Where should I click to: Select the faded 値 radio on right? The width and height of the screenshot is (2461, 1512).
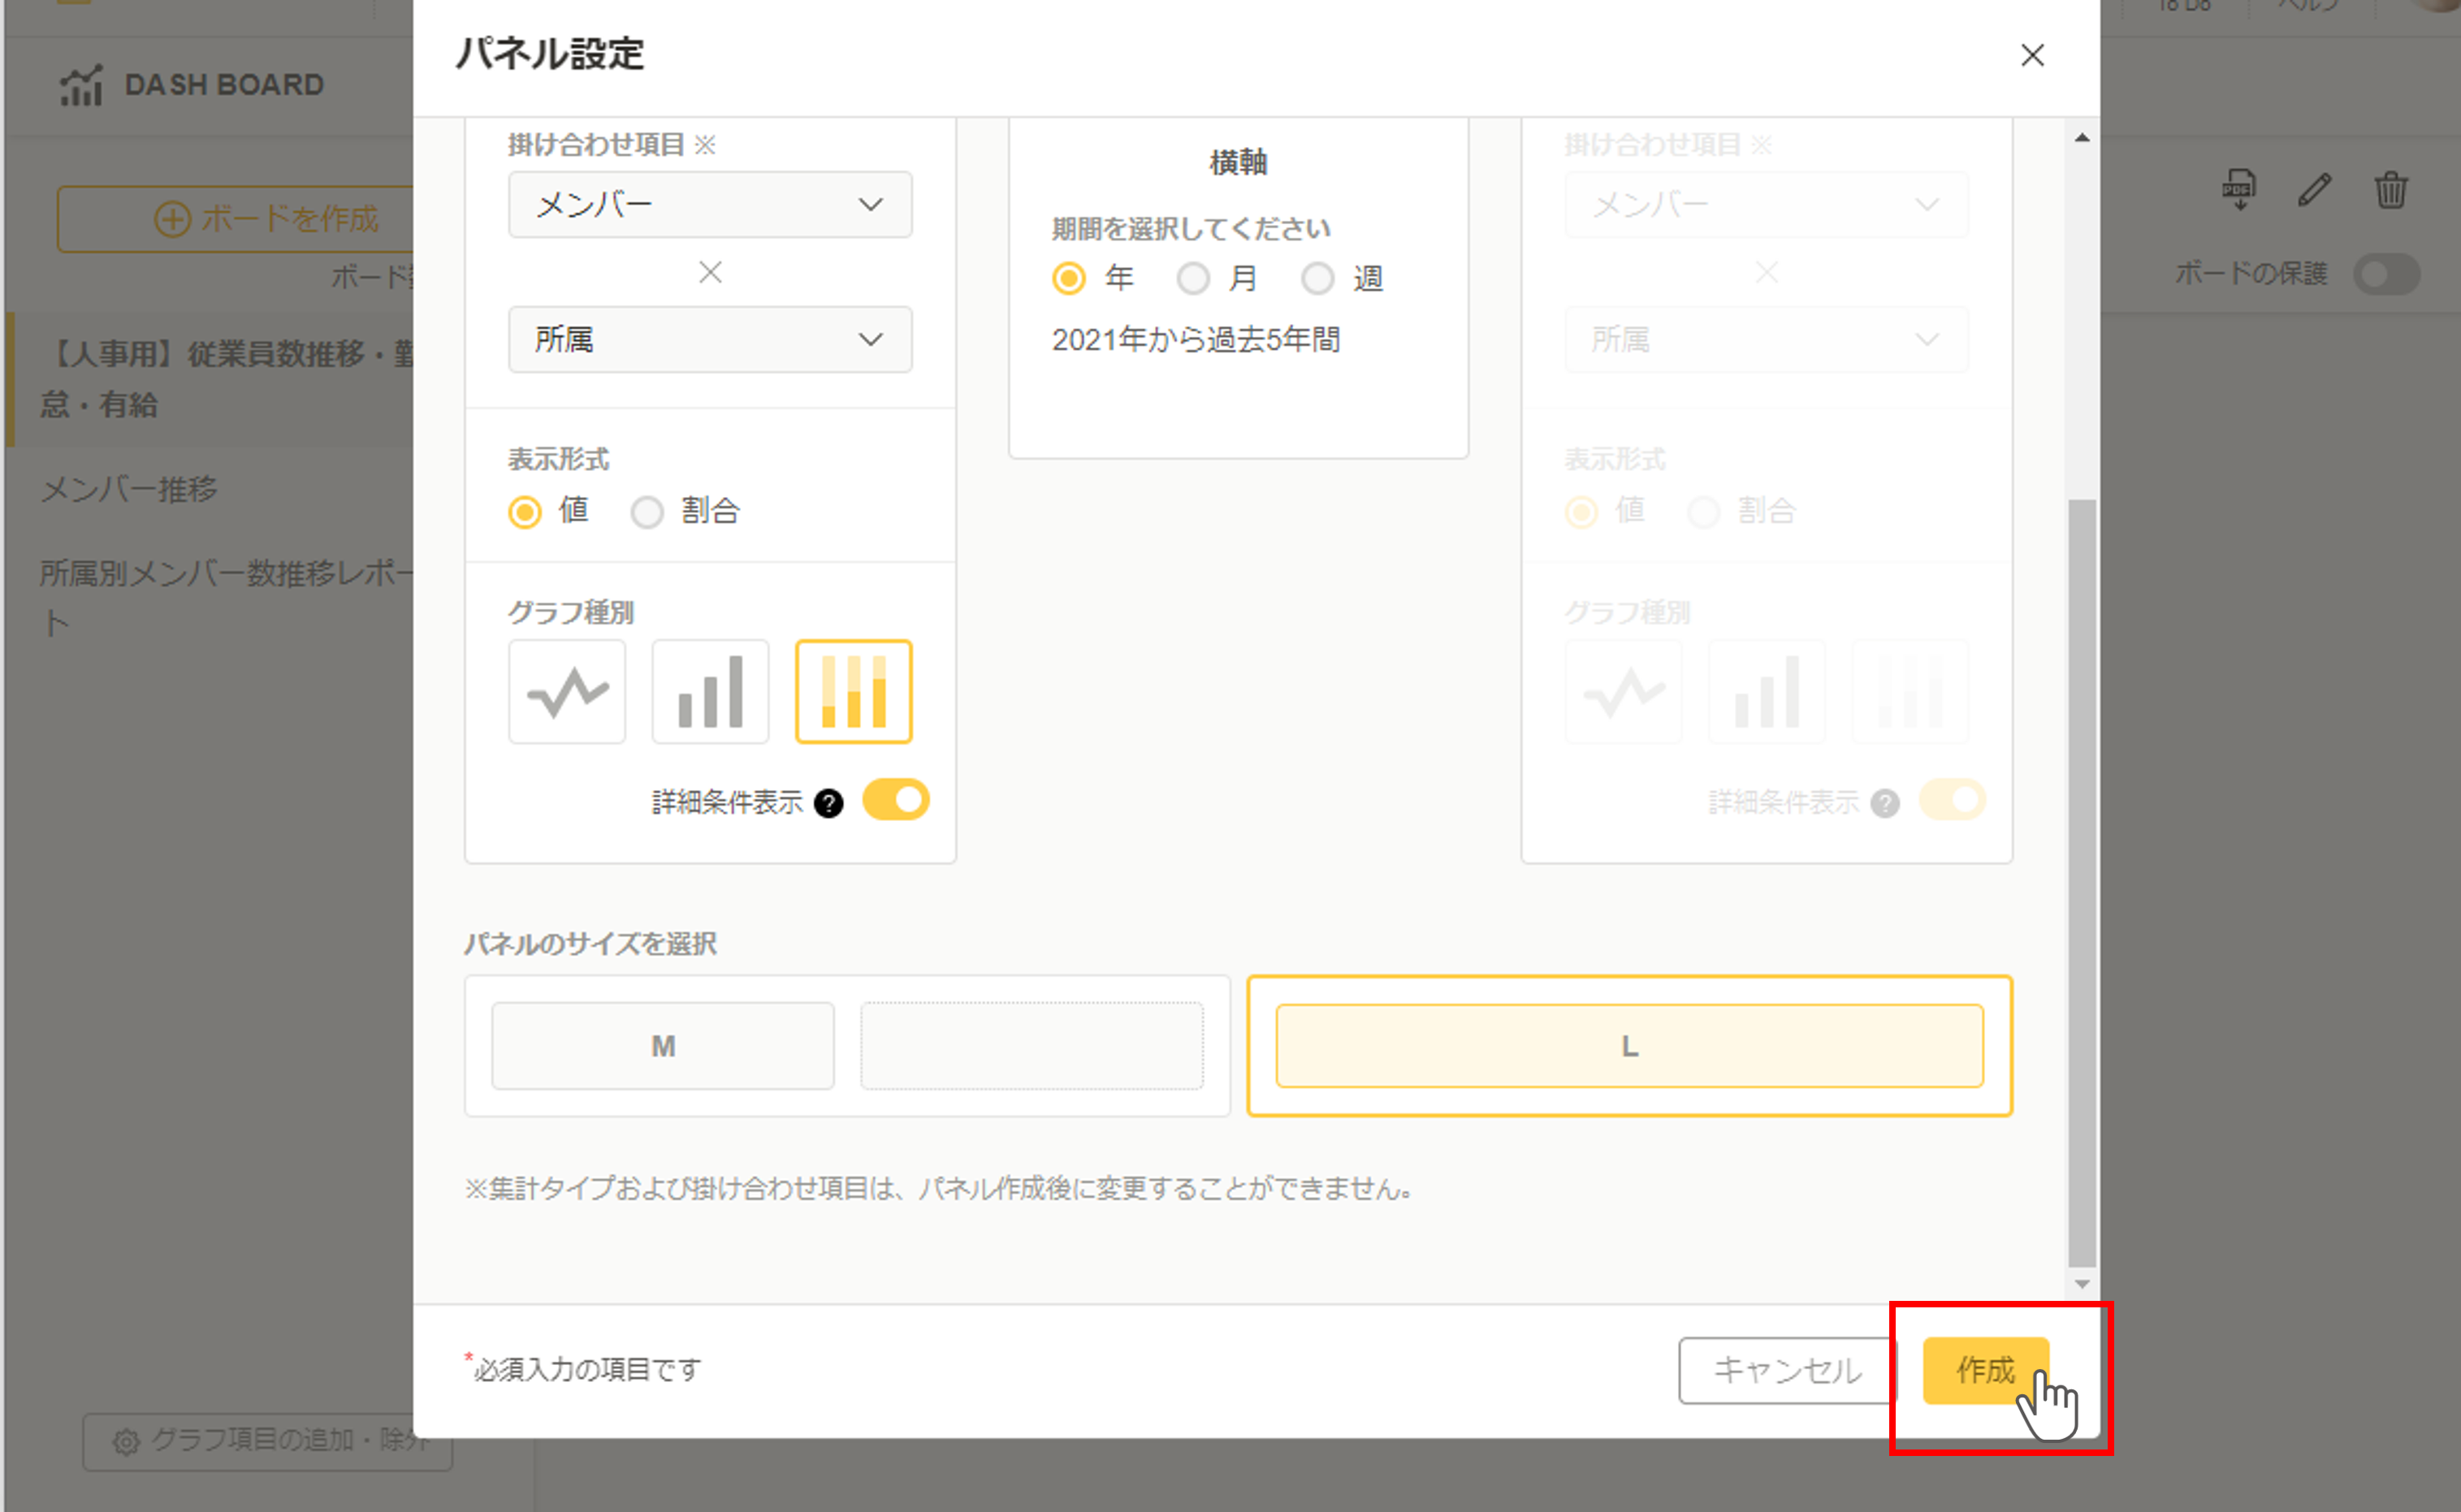pyautogui.click(x=1581, y=512)
